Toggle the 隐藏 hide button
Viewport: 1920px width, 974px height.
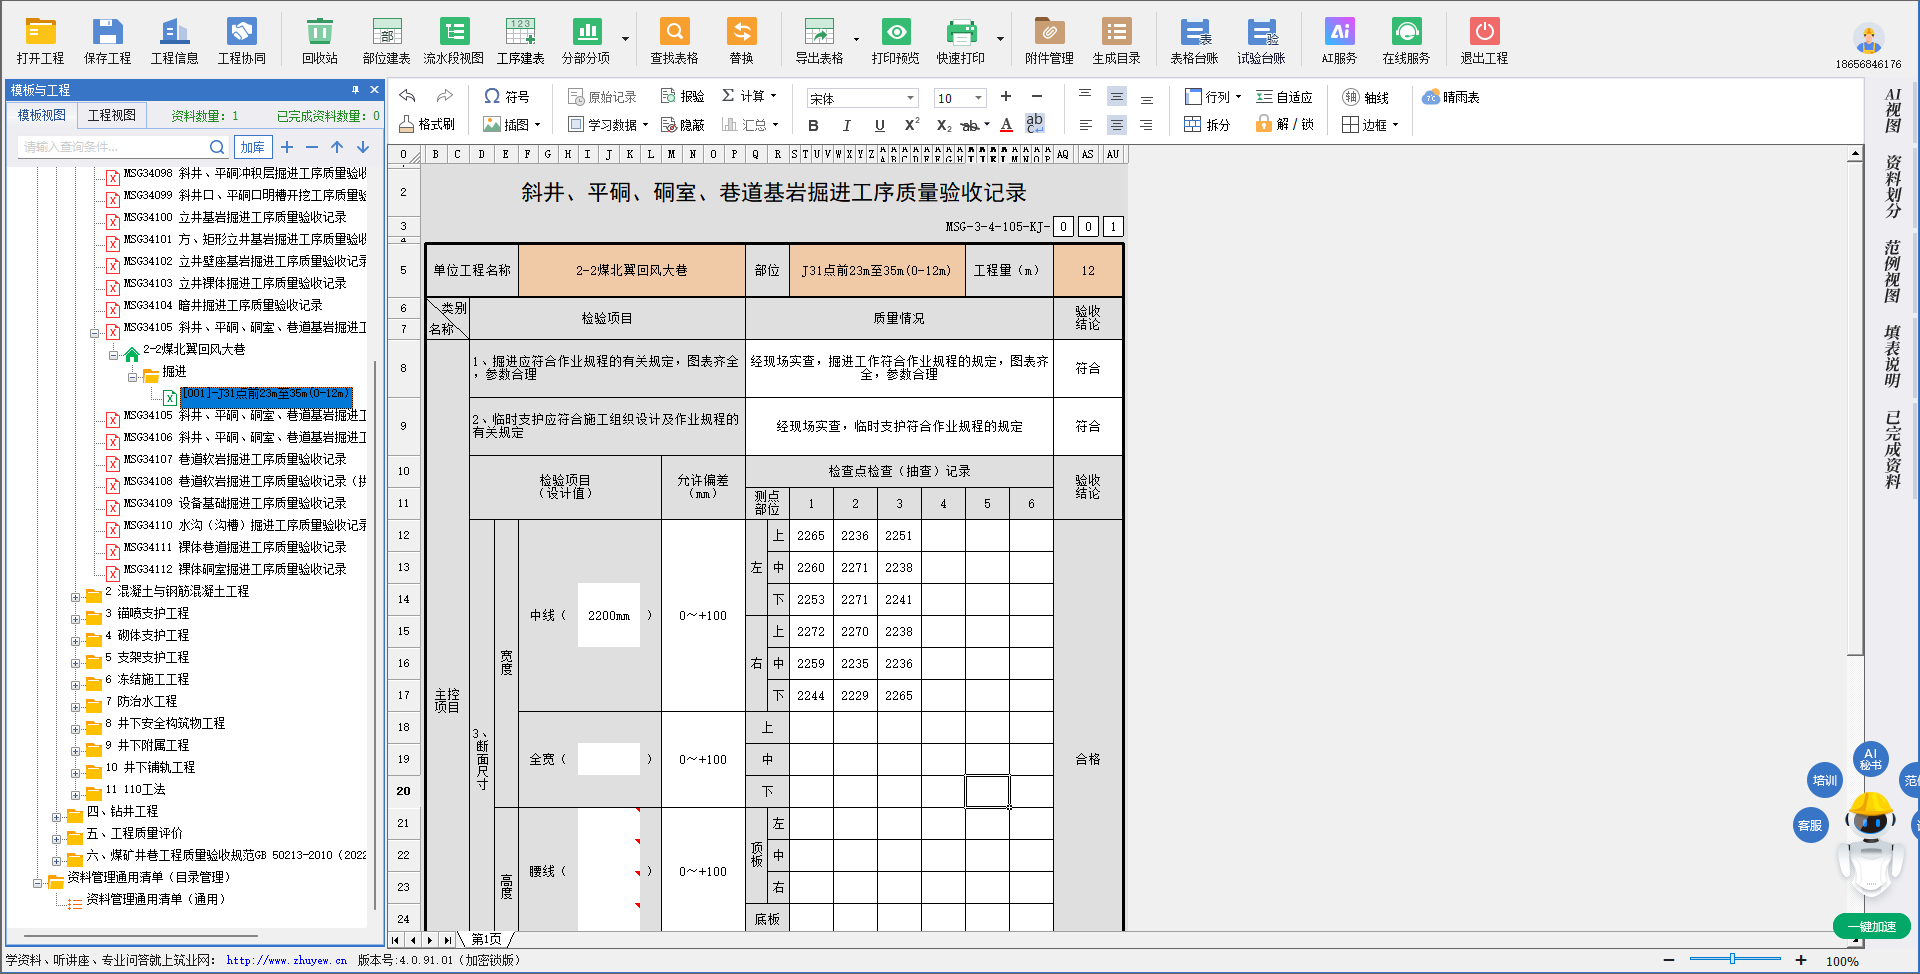683,124
